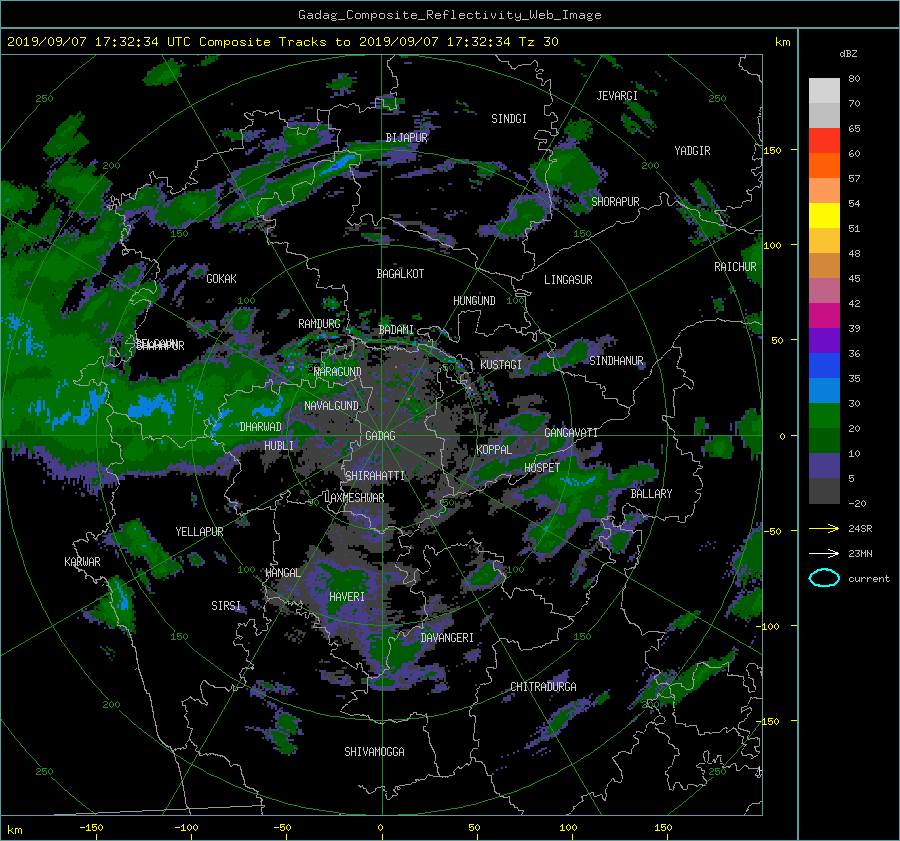
Task: Click the white 23MN arrow icon
Action: (824, 553)
